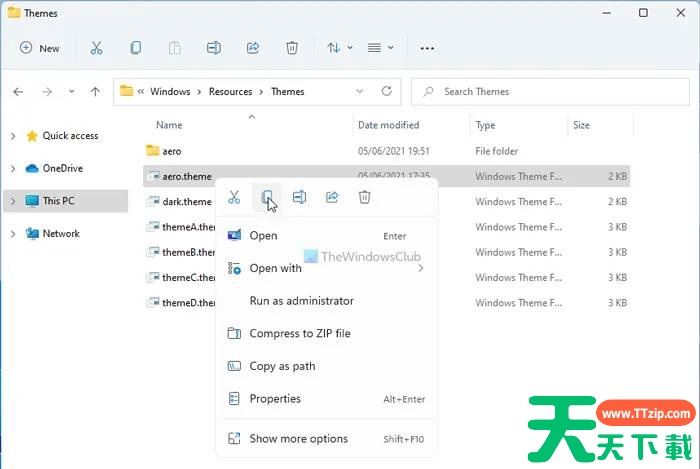
Task: Click the Resources breadcrumb in the address bar
Action: point(230,91)
